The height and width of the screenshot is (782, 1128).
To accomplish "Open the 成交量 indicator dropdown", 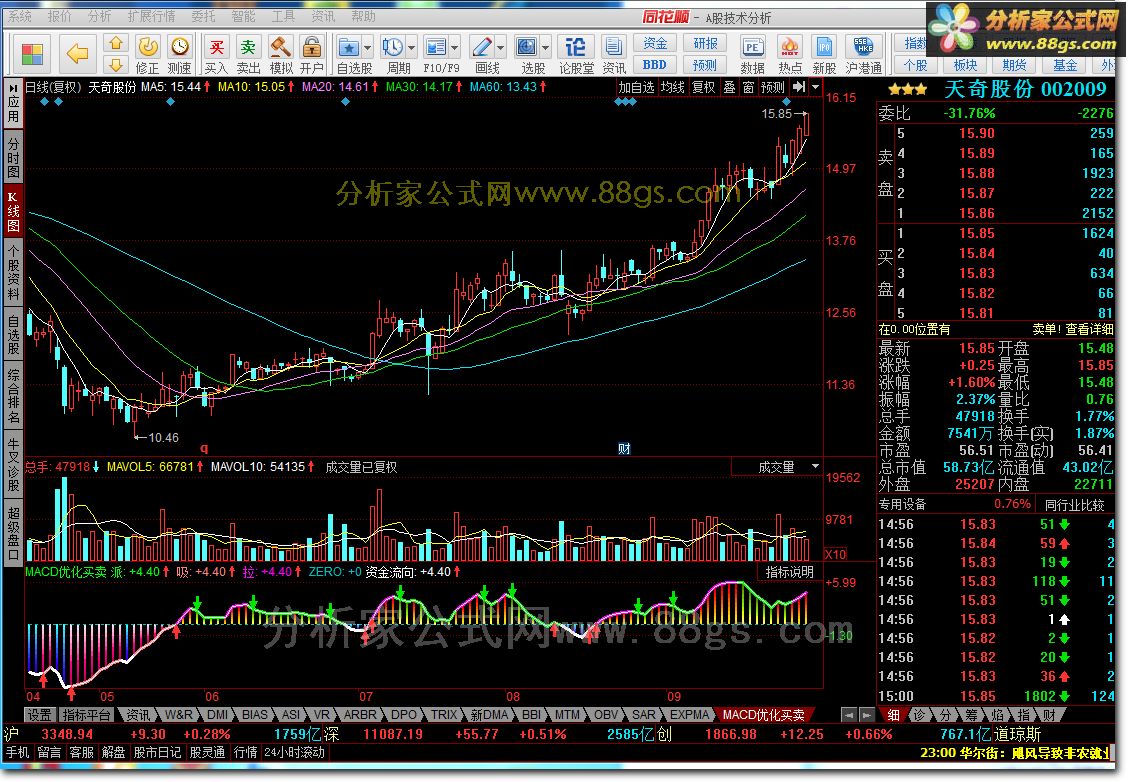I will (815, 467).
